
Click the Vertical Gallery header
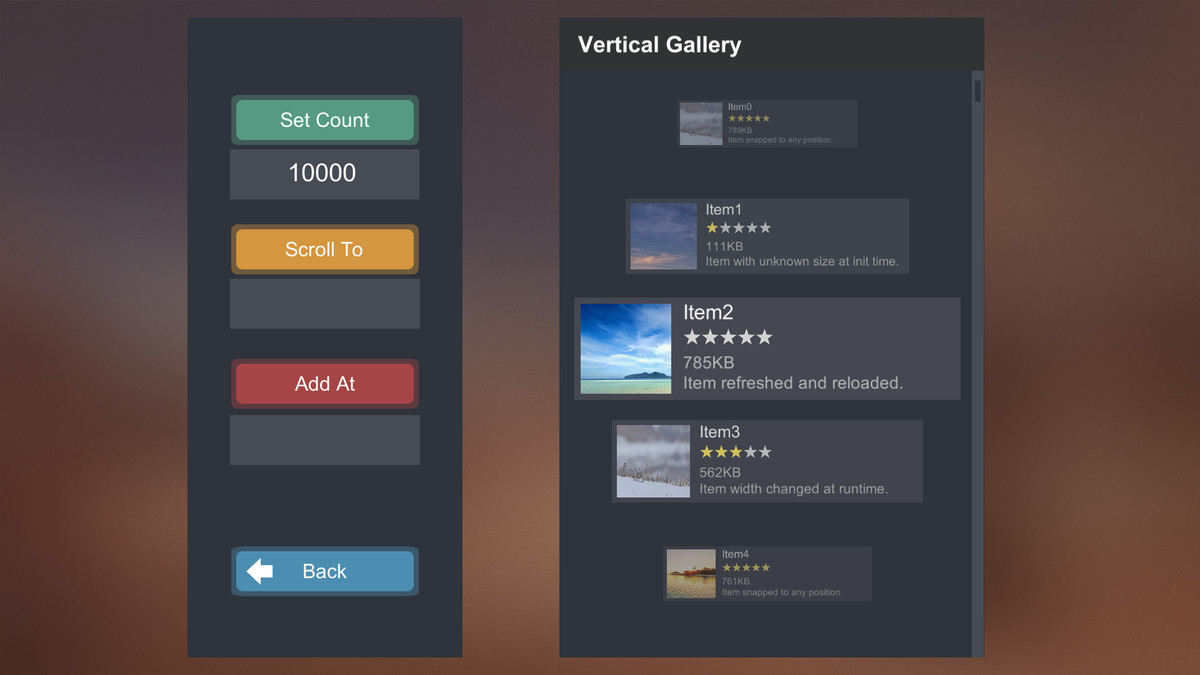coord(659,44)
